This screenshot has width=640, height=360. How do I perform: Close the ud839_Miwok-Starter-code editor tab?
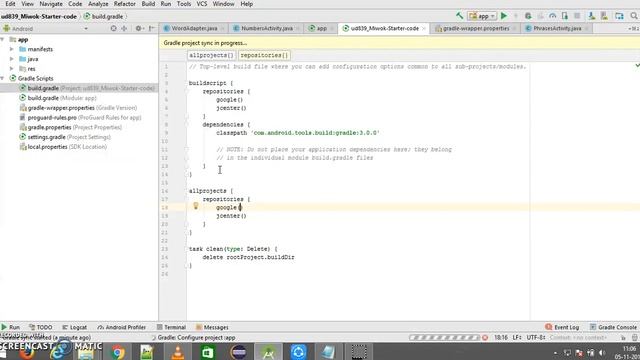pos(424,29)
